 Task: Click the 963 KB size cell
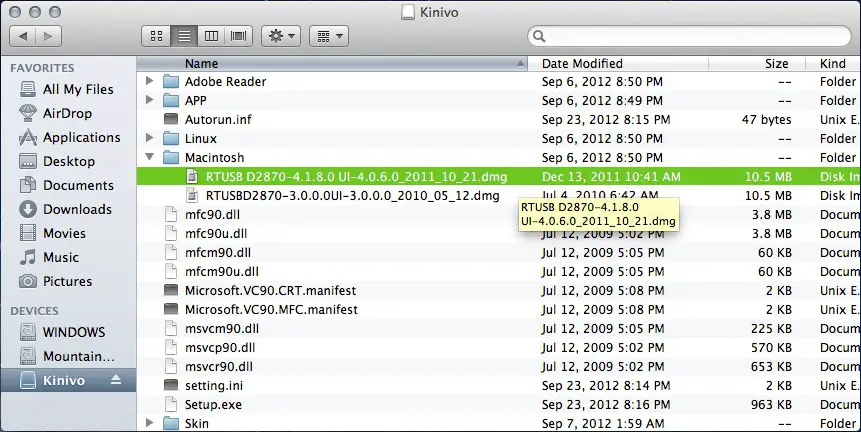(771, 405)
